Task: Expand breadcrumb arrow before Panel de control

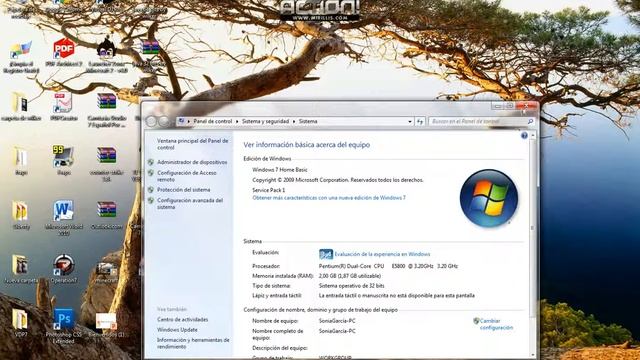Action: click(x=189, y=122)
